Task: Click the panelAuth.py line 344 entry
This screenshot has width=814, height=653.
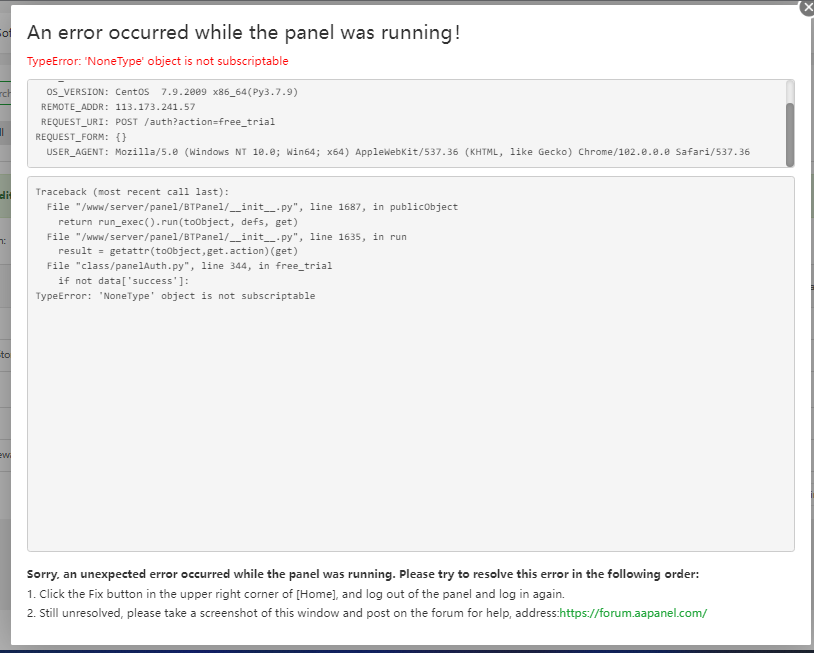Action: tap(189, 266)
